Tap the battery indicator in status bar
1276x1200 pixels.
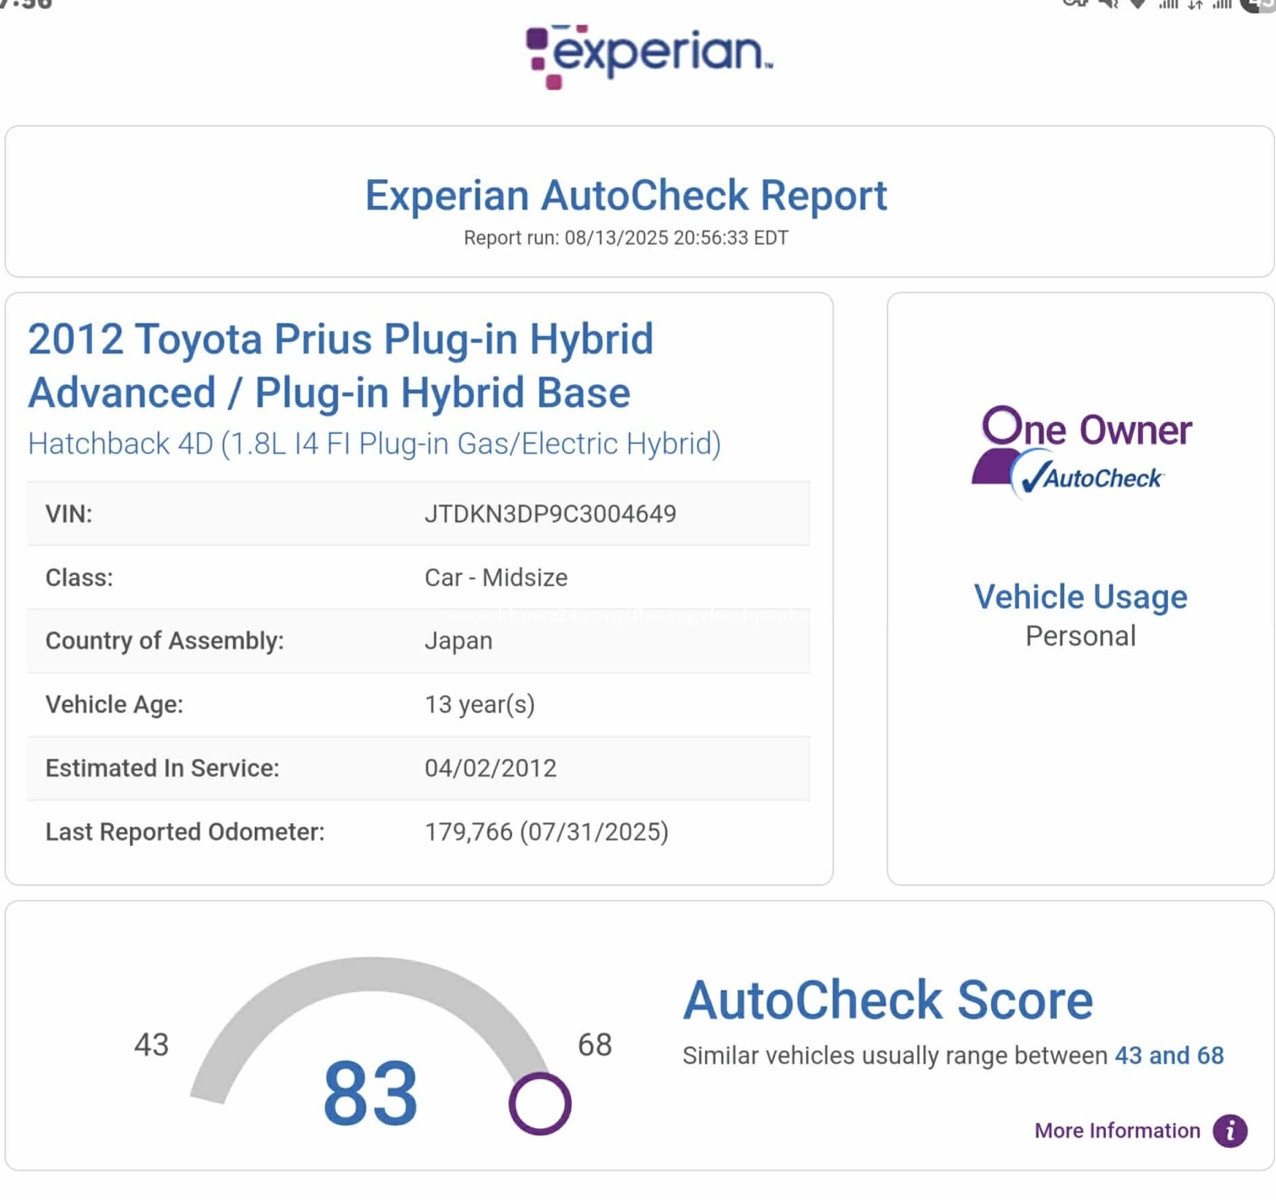coord(1258,4)
